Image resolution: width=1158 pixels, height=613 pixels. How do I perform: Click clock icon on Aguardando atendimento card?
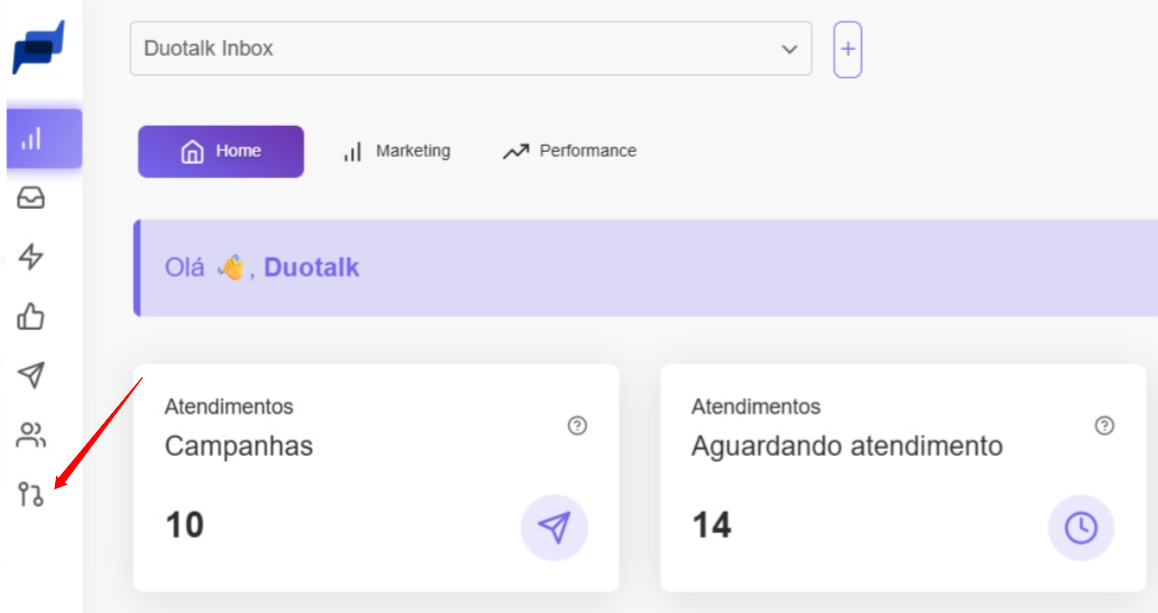(1081, 527)
